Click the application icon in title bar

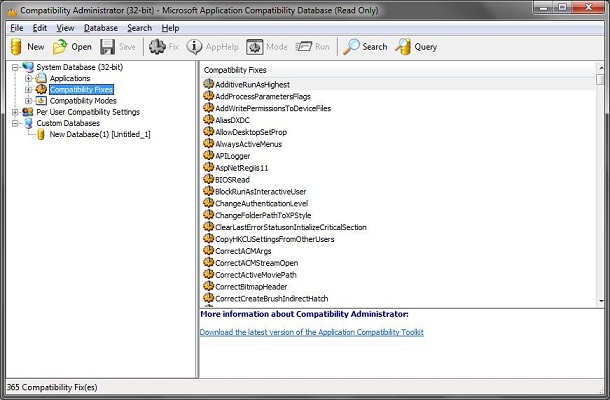click(12, 11)
